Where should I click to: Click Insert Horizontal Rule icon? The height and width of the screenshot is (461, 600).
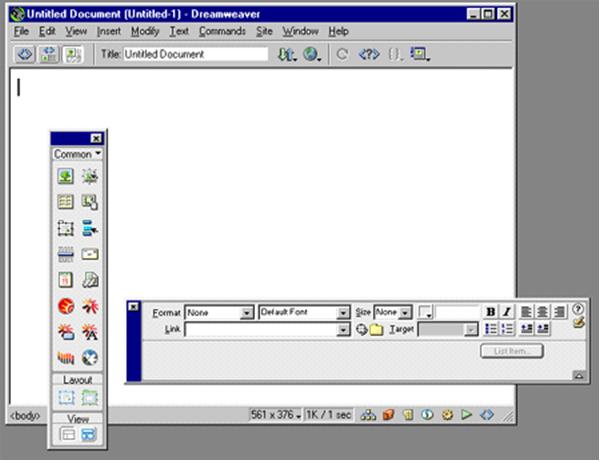65,254
